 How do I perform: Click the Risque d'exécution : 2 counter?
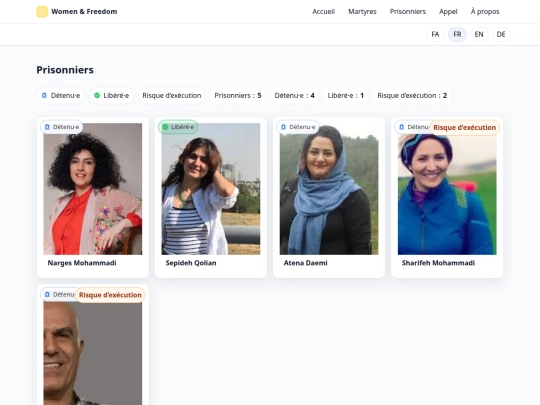(412, 95)
